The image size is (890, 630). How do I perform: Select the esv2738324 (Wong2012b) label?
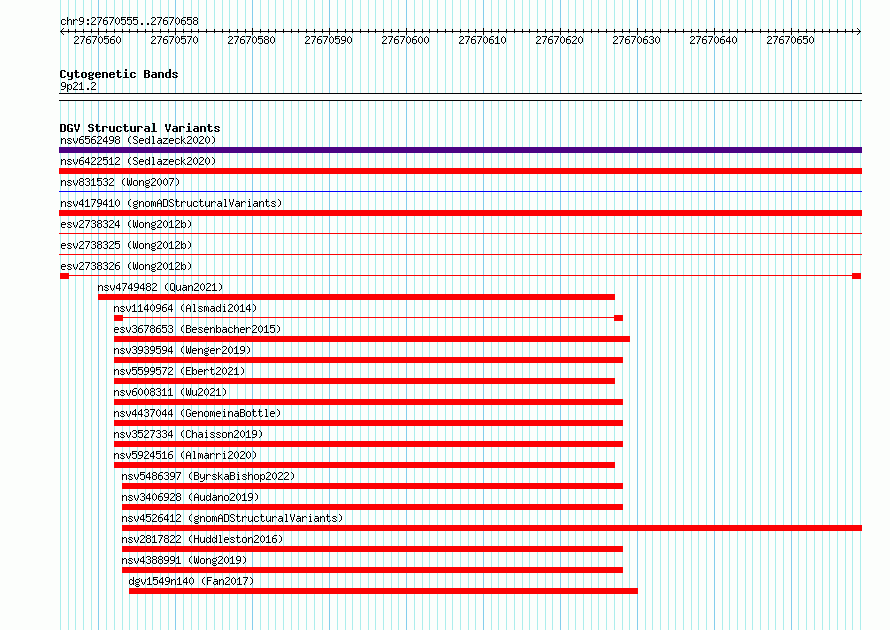[126, 224]
